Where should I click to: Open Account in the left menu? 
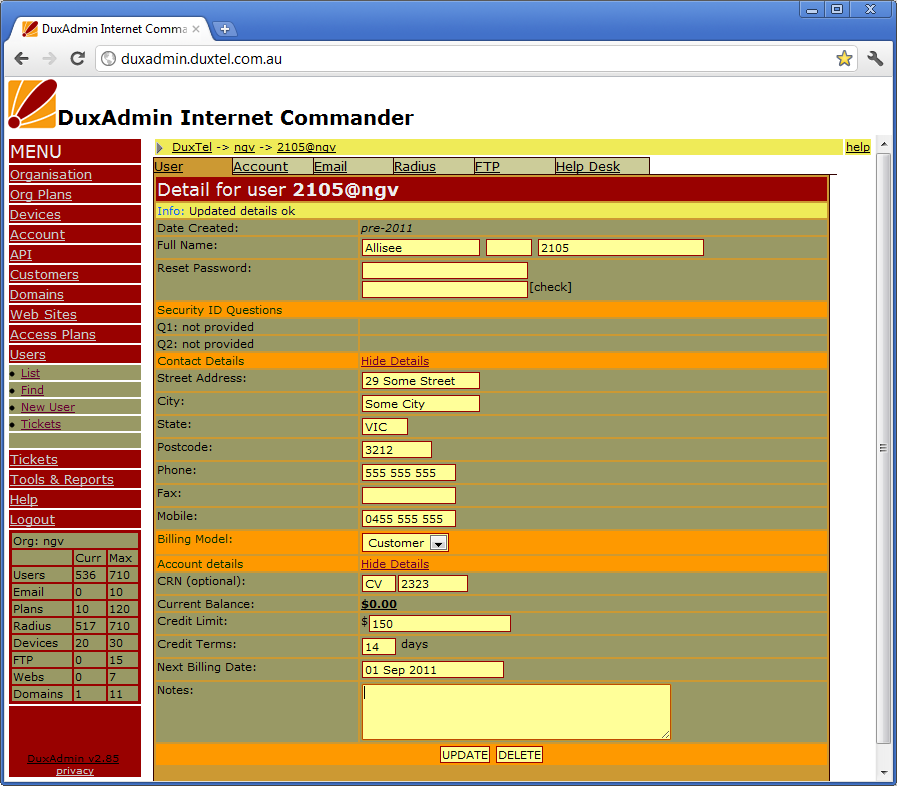click(x=37, y=235)
